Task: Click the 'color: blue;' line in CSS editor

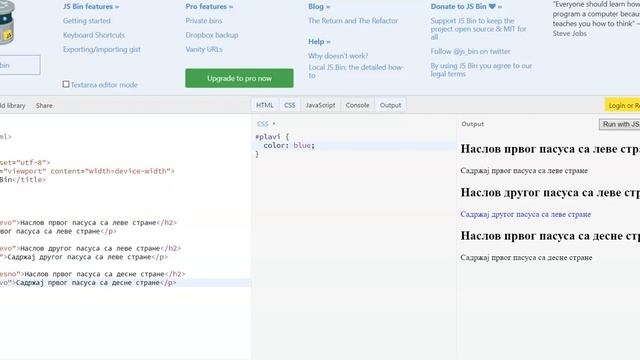Action: (x=289, y=145)
